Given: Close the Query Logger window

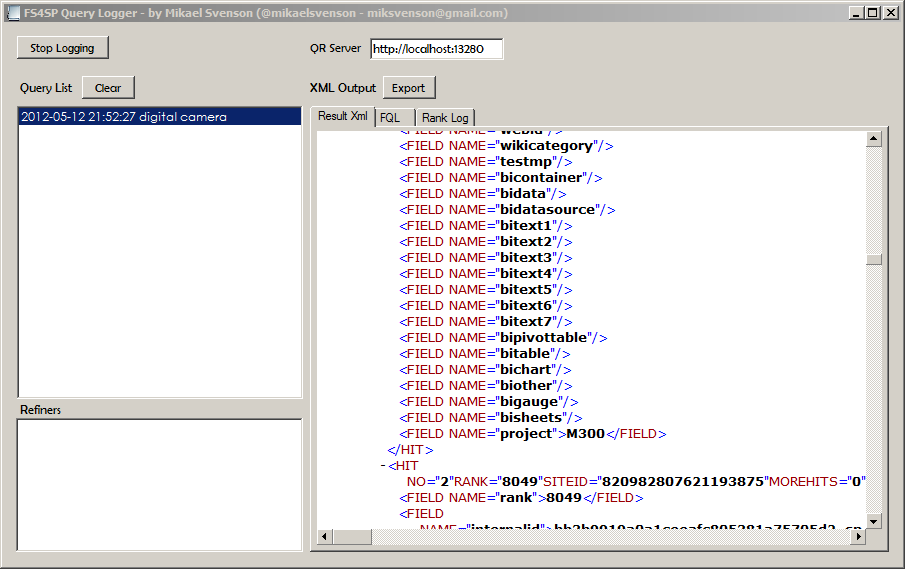Looking at the screenshot, I should pos(890,13).
